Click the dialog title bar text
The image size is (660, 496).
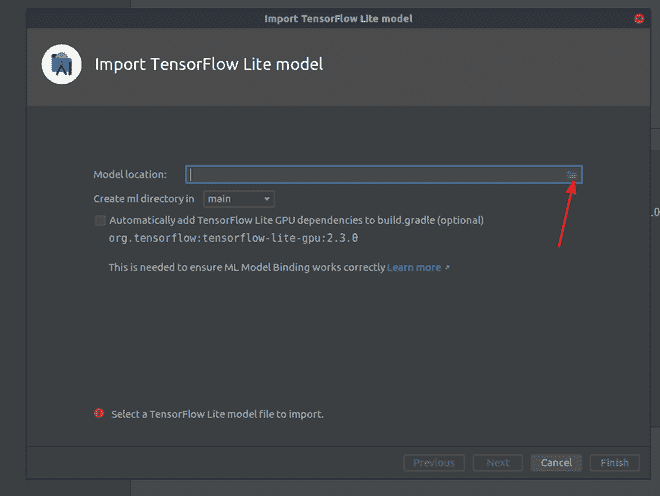pyautogui.click(x=338, y=18)
